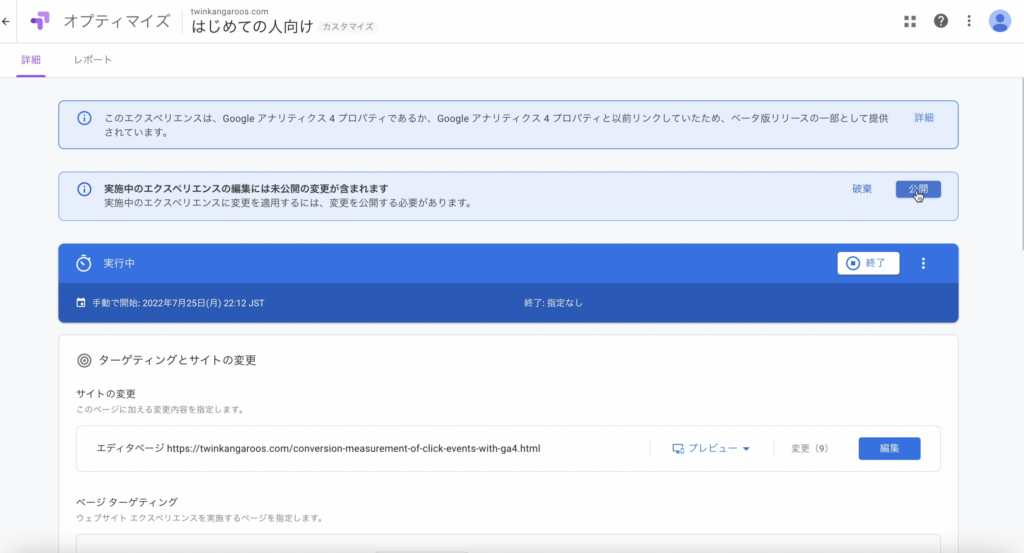The image size is (1024, 553).
Task: Click the 変更 (9) changes count
Action: click(809, 449)
